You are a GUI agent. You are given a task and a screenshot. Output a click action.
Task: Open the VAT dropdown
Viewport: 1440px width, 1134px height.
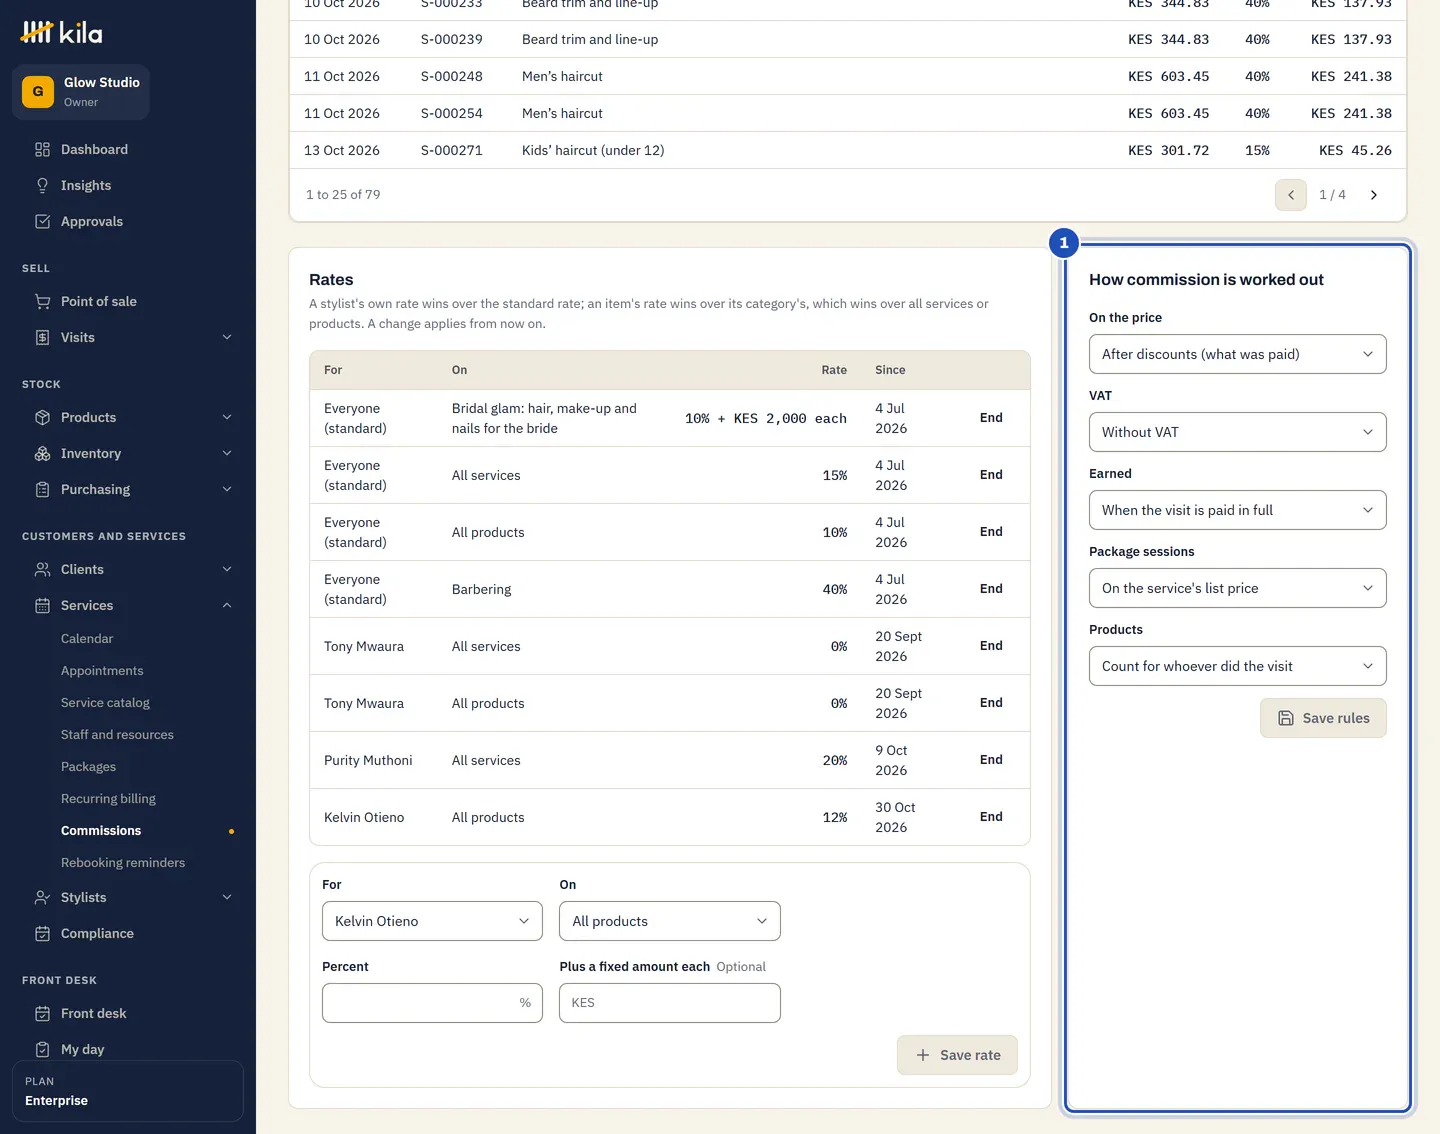(x=1237, y=432)
